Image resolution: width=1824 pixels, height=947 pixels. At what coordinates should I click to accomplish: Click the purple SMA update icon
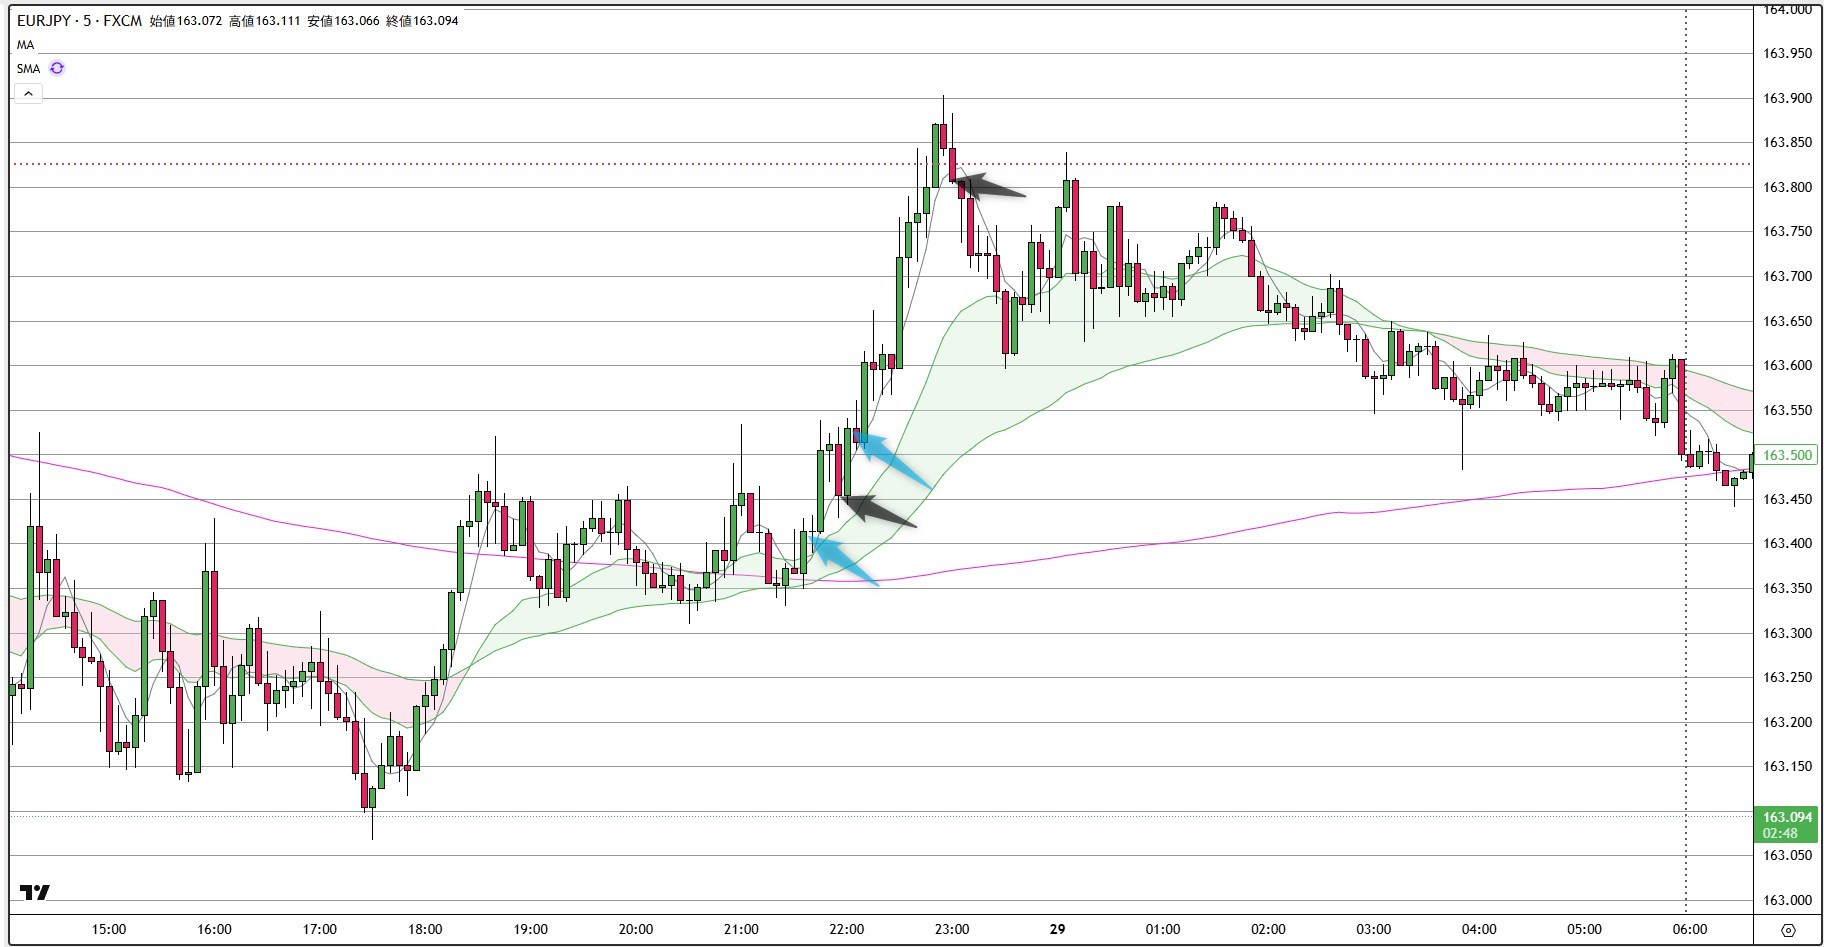[x=57, y=68]
